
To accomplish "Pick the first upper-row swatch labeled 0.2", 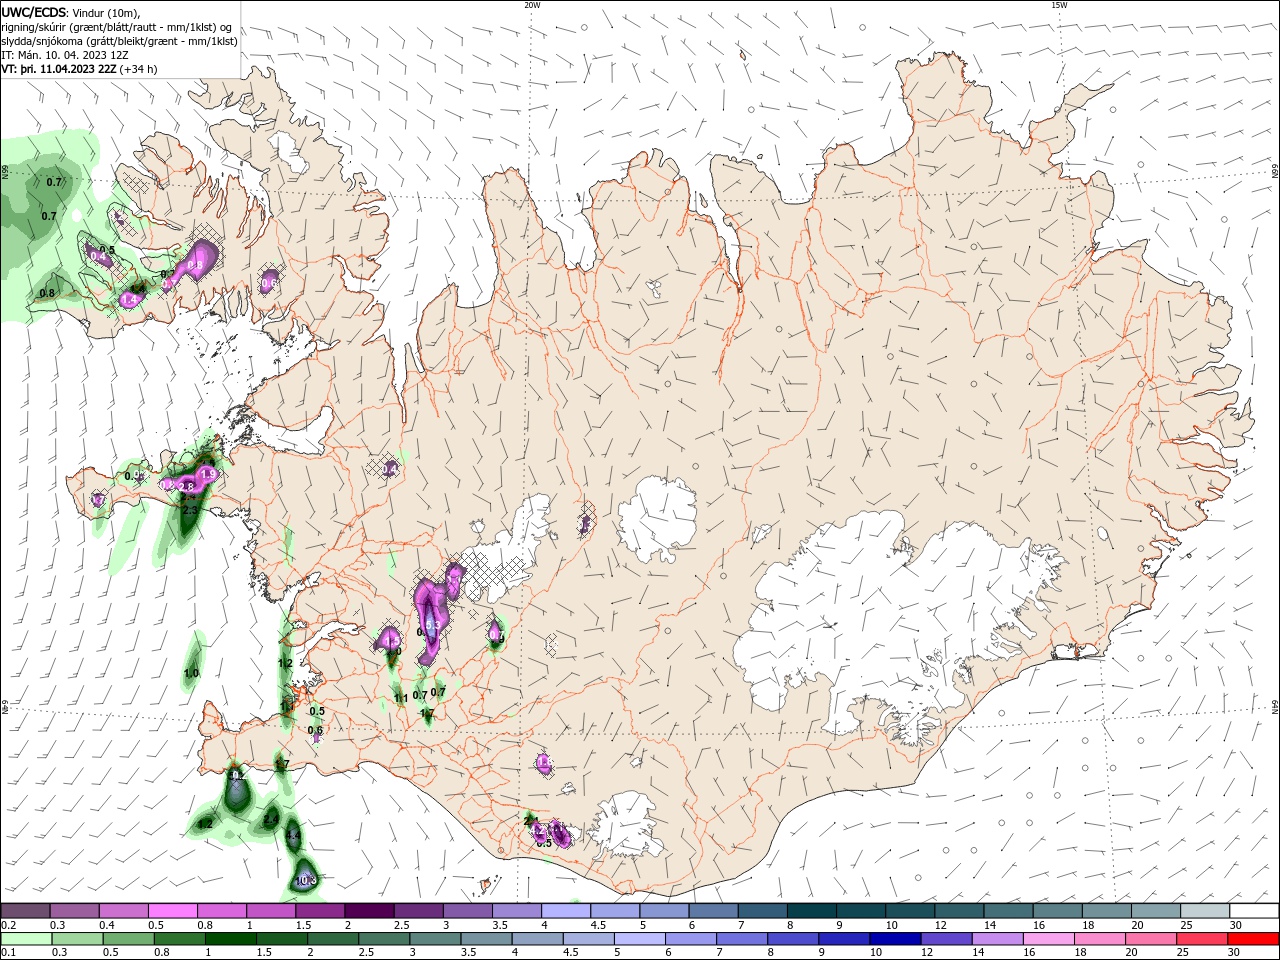I will pyautogui.click(x=25, y=910).
